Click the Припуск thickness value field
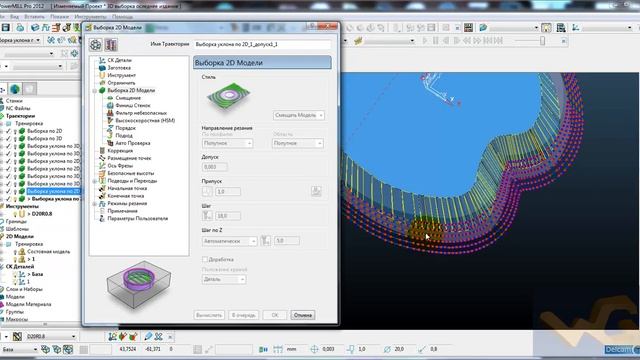 pos(228,191)
